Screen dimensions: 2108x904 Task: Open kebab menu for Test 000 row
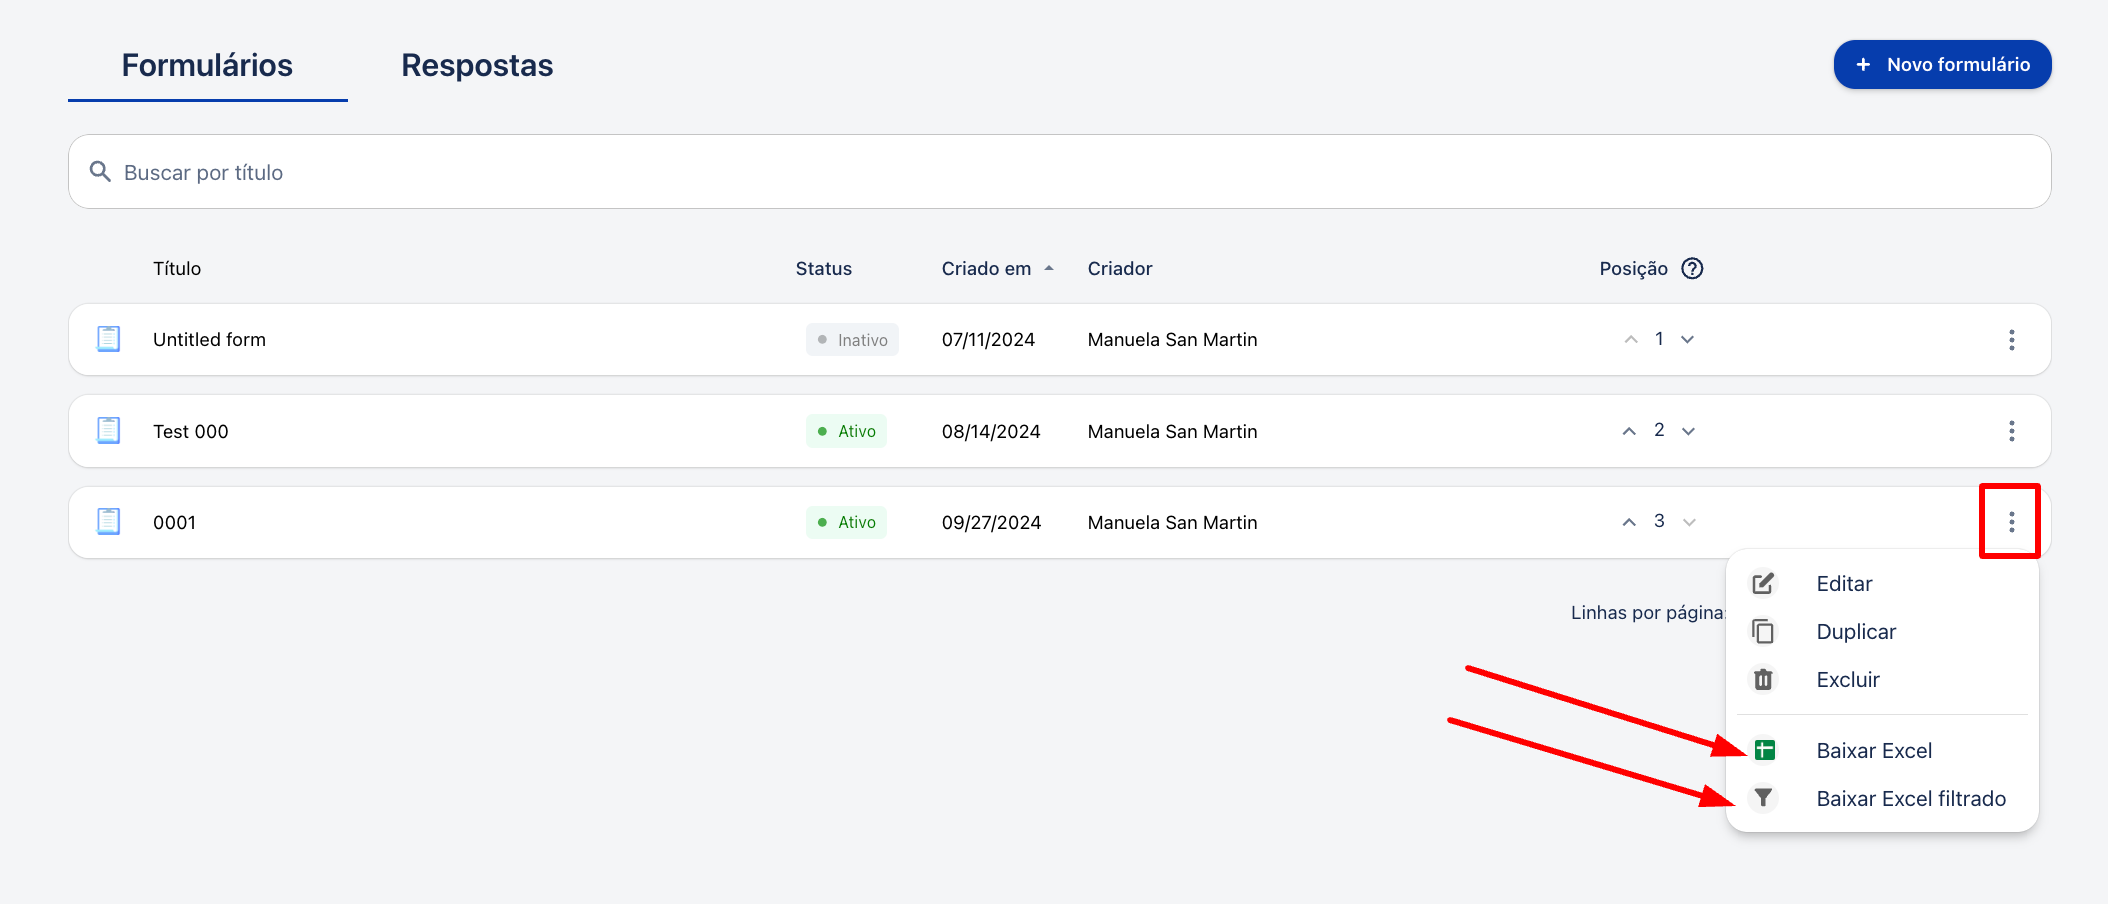point(2011,431)
